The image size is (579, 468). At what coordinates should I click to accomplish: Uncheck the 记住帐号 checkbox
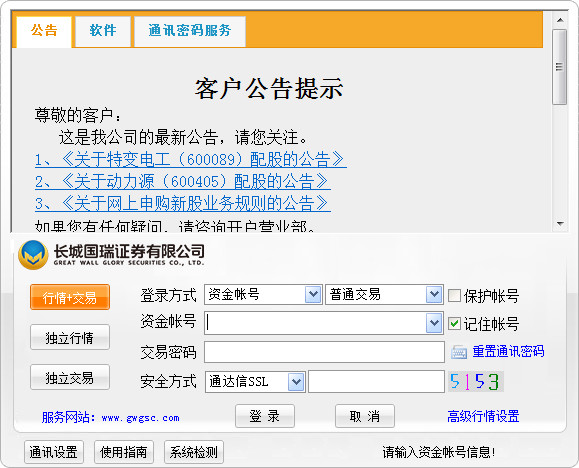[454, 324]
